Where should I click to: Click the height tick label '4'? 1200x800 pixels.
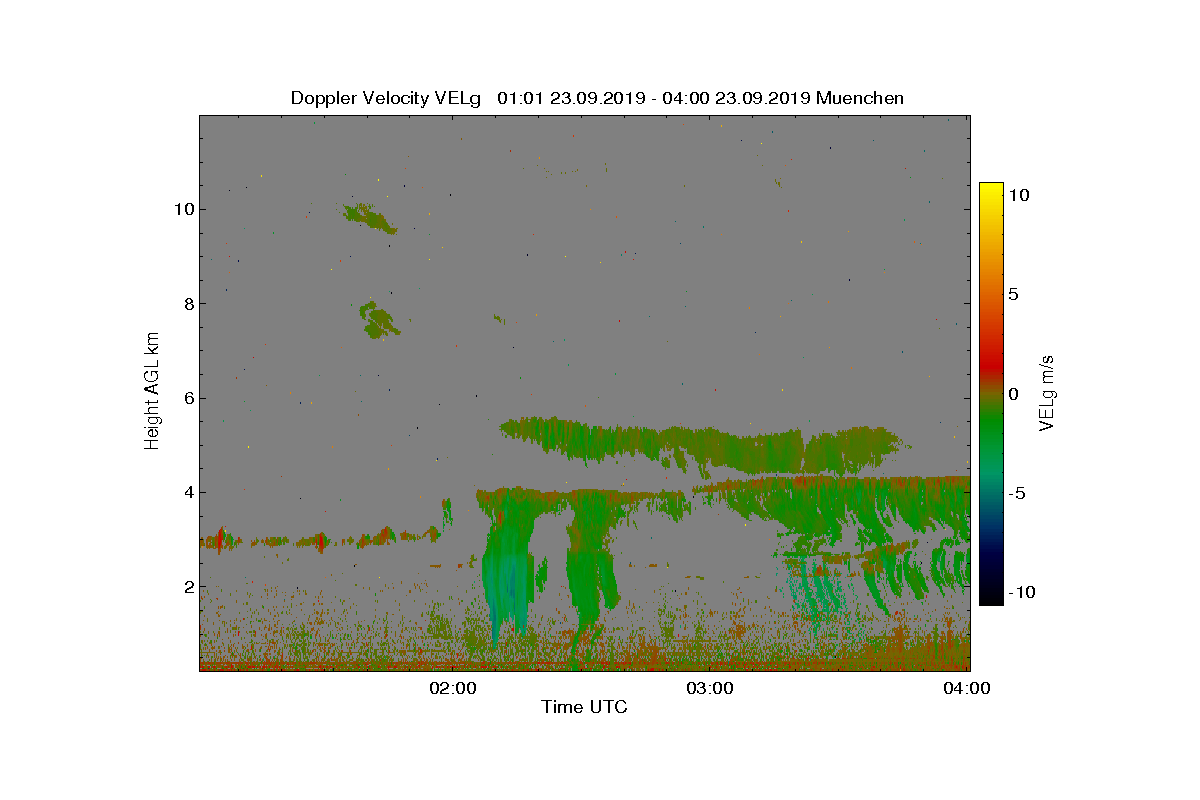[188, 492]
